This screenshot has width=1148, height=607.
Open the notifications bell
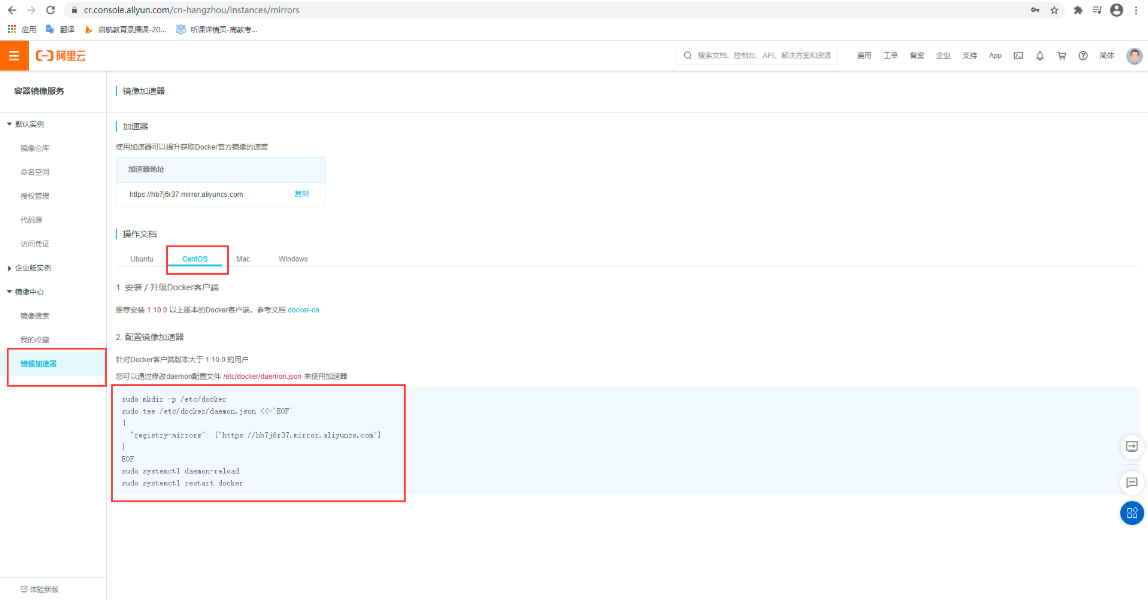(1040, 56)
